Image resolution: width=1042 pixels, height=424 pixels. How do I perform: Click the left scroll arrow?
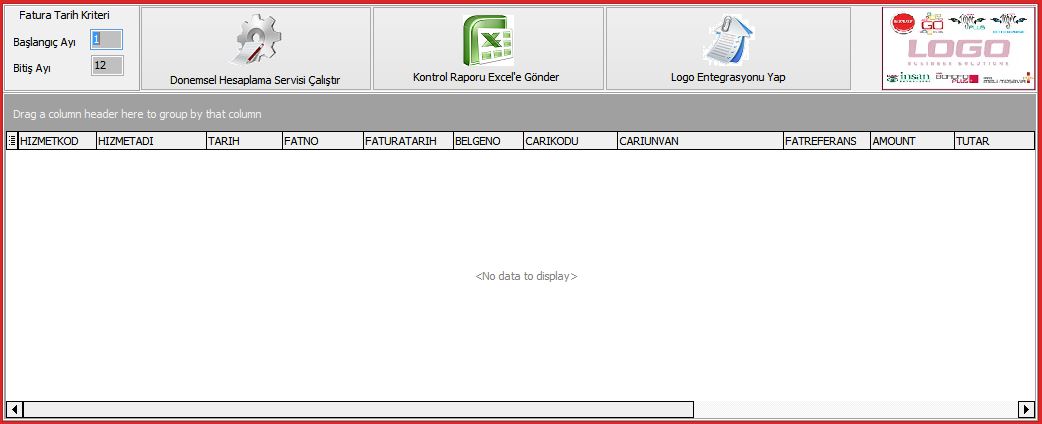(x=14, y=409)
